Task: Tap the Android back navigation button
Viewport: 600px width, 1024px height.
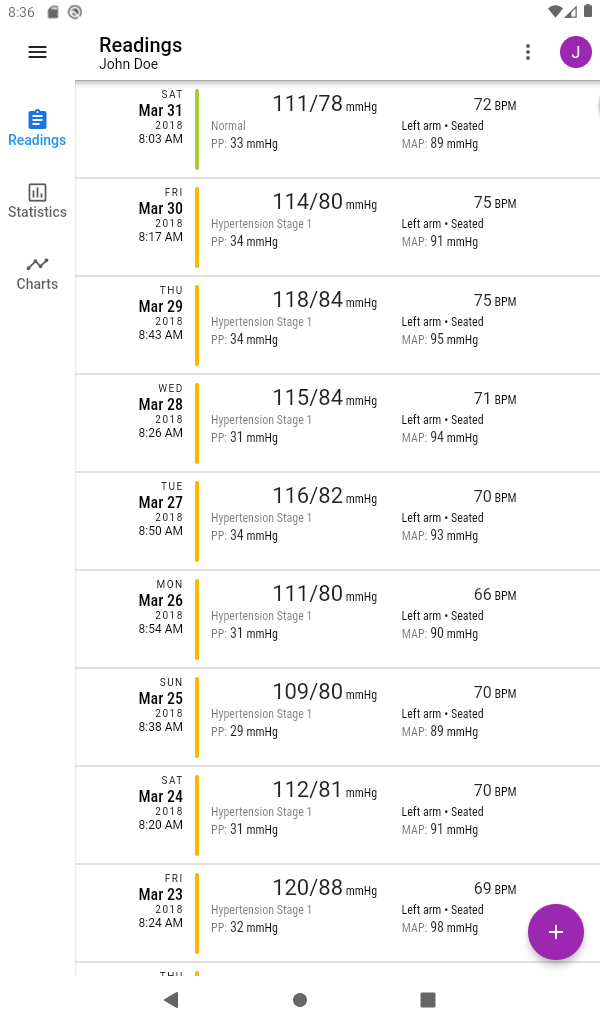Action: [x=171, y=999]
